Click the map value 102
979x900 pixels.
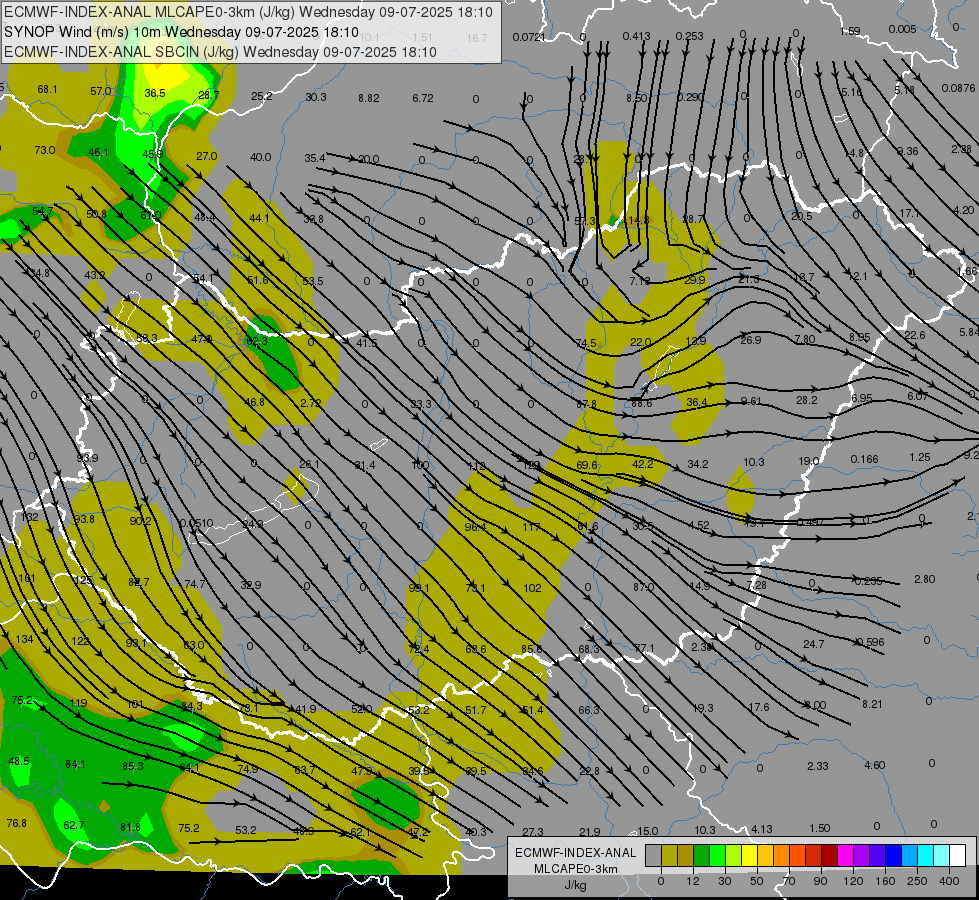[x=533, y=588]
